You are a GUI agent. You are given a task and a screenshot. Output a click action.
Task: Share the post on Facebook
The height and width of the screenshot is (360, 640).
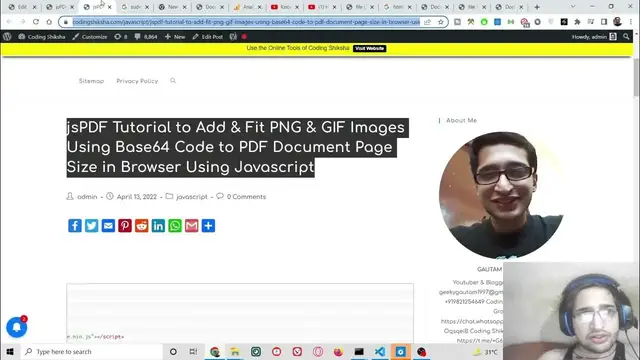point(75,226)
